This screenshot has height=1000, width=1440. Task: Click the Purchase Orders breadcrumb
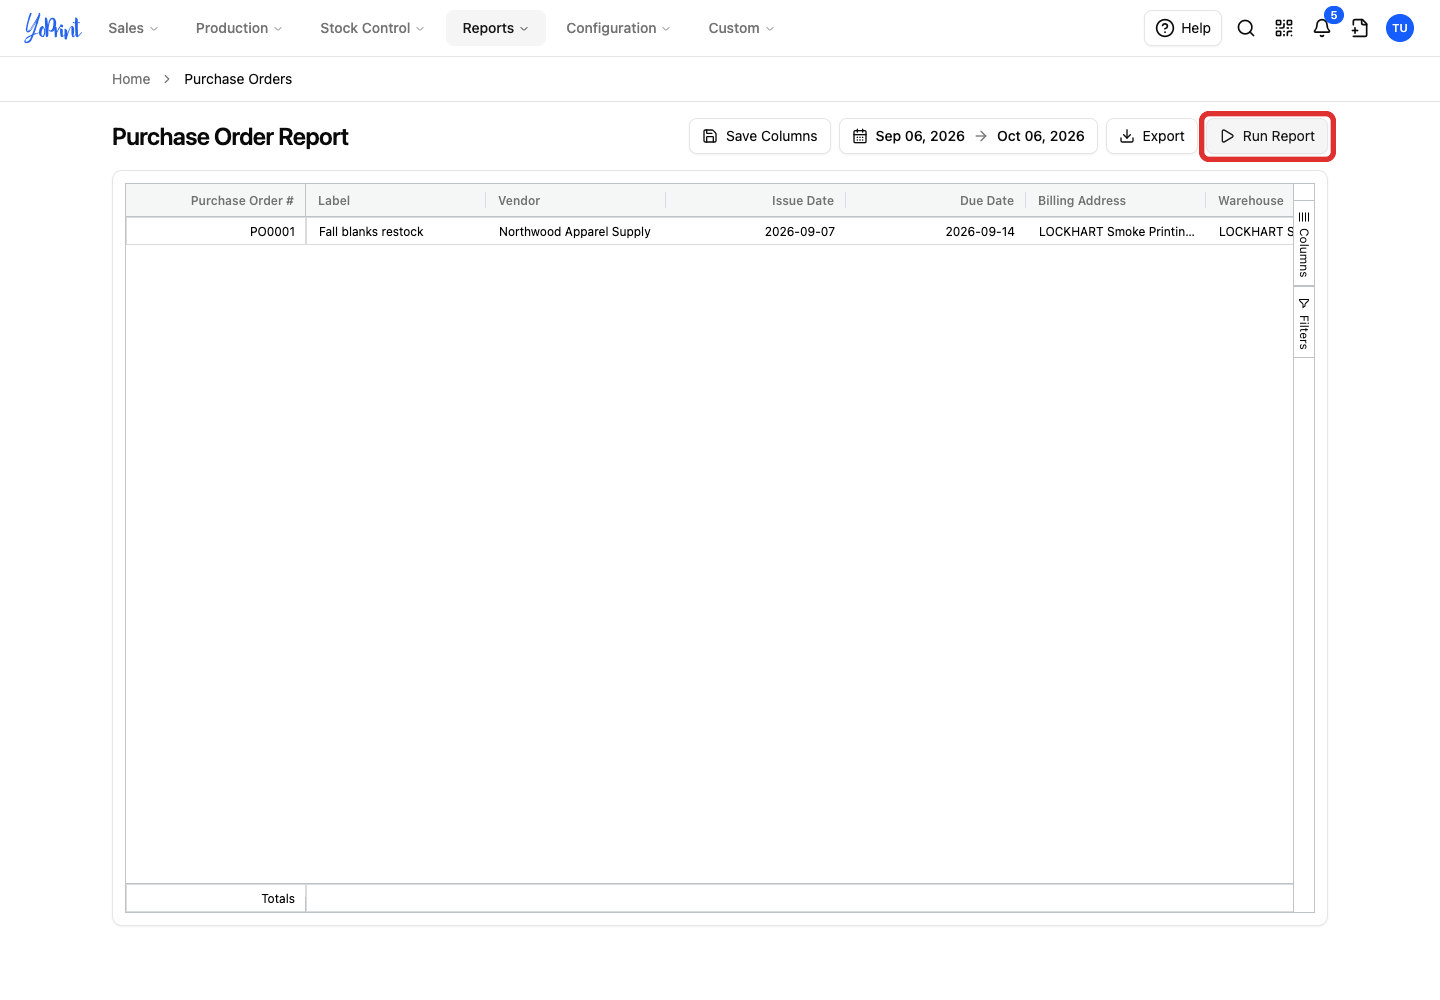pos(238,79)
